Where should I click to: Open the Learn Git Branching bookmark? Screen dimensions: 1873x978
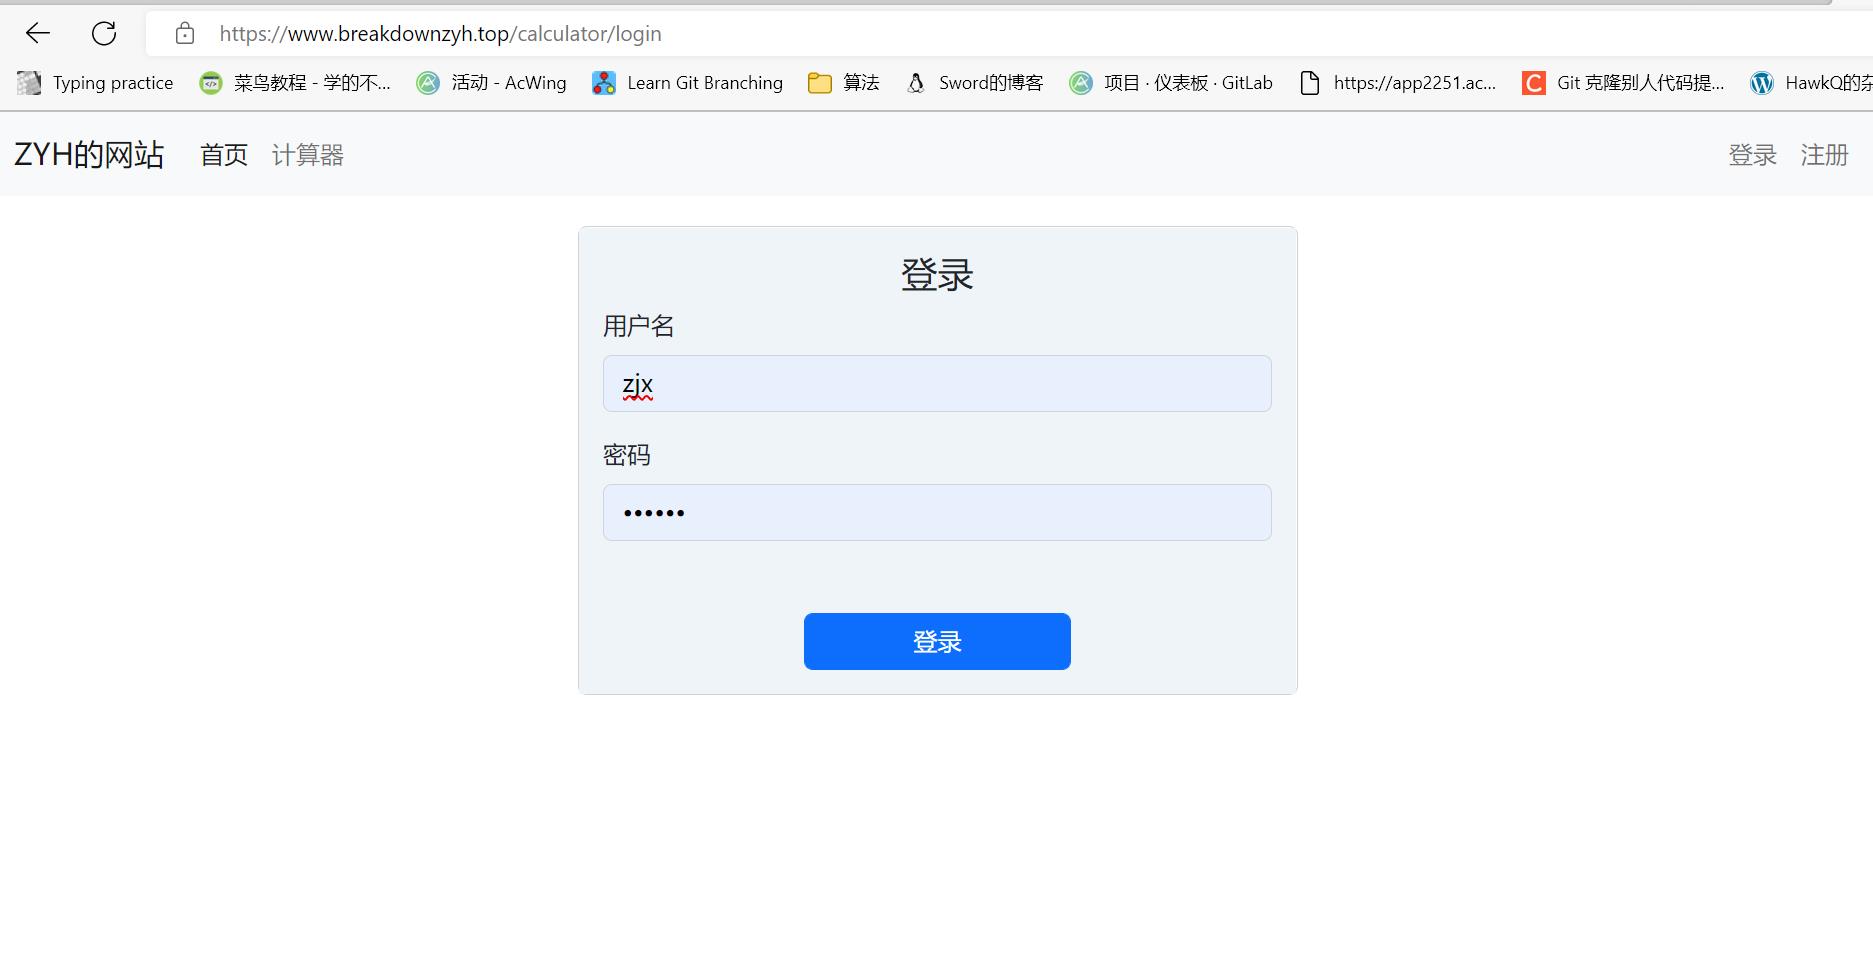687,83
